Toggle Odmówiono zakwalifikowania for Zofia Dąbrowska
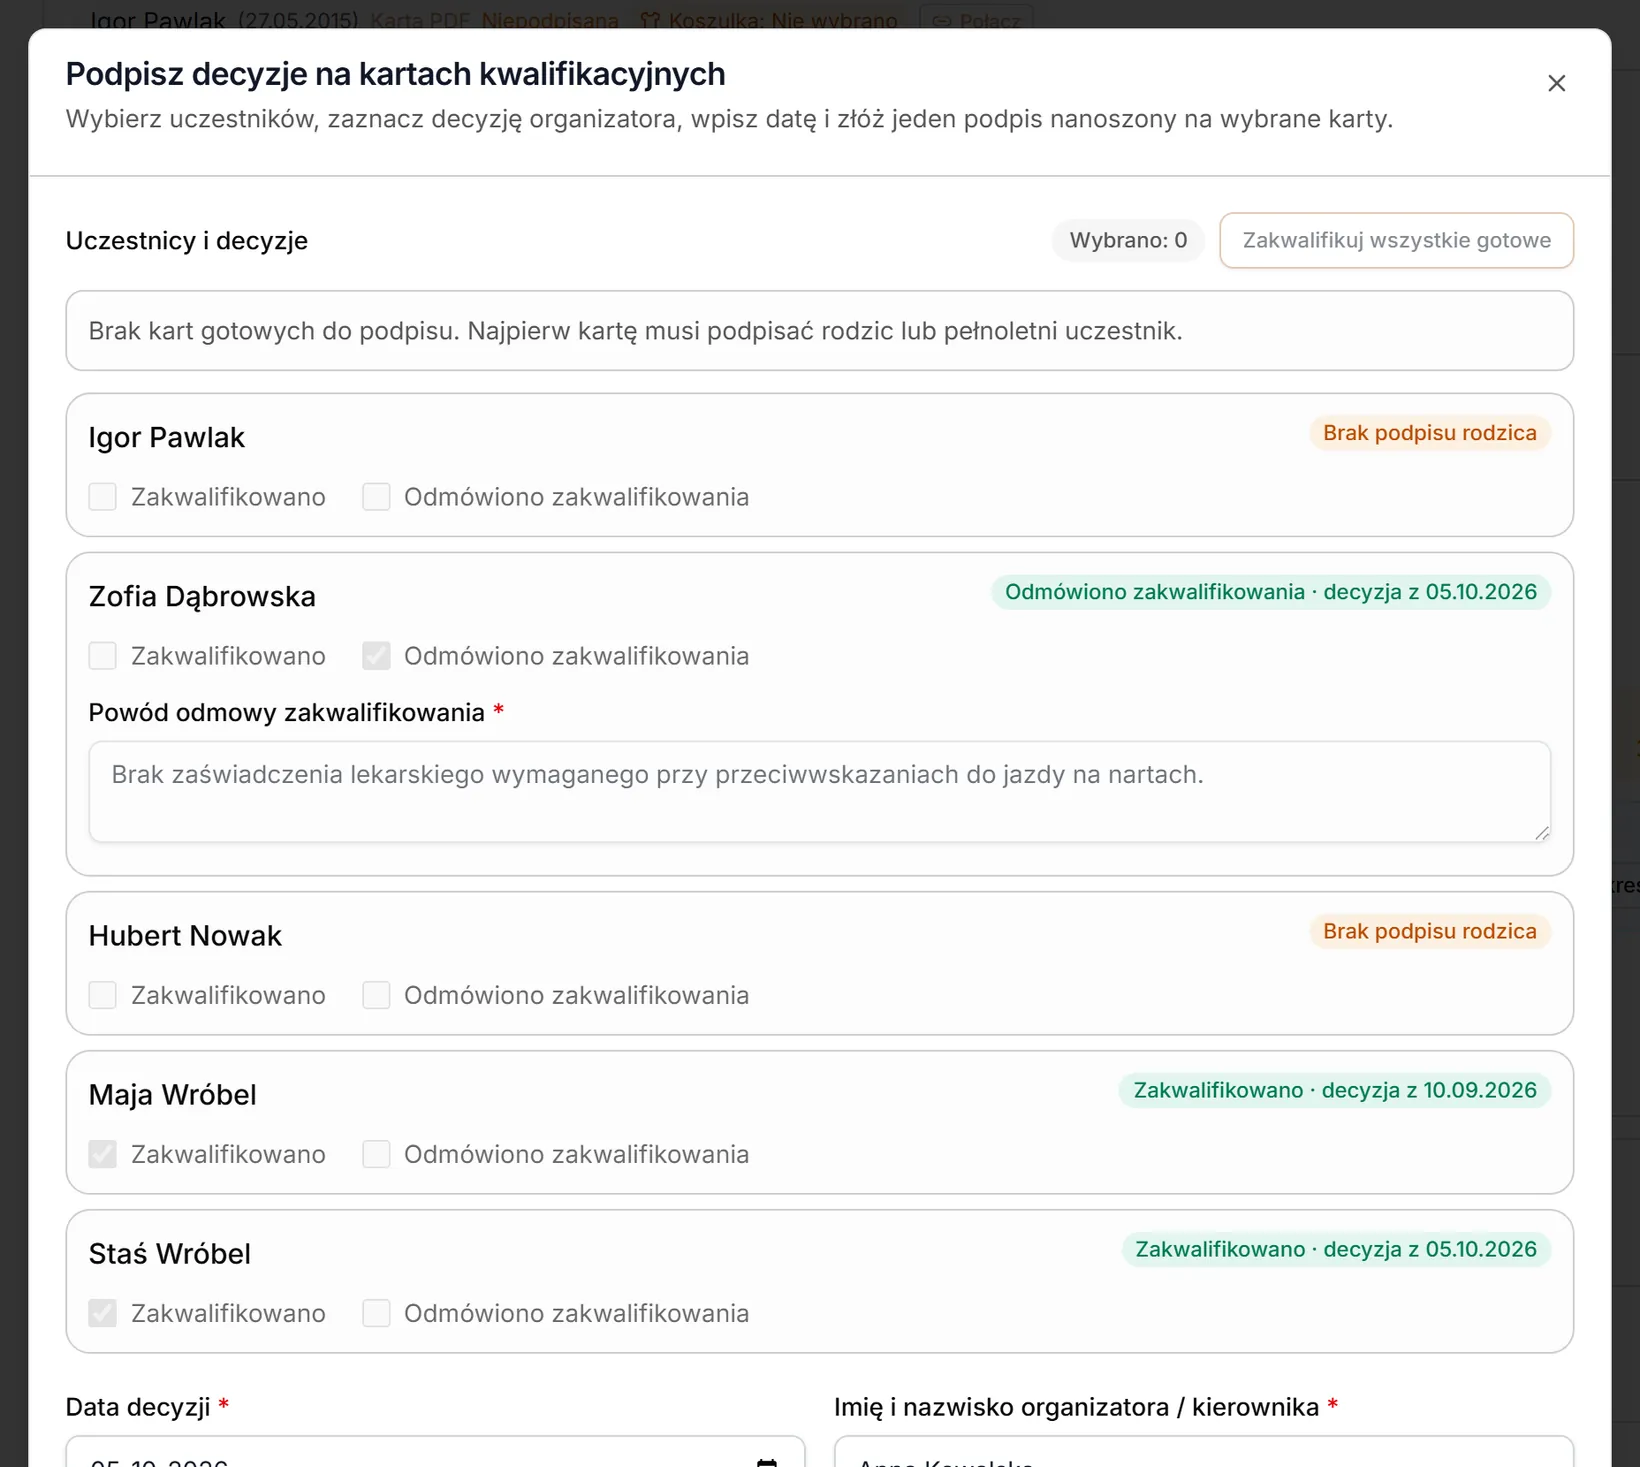Viewport: 1640px width, 1467px height. [376, 656]
